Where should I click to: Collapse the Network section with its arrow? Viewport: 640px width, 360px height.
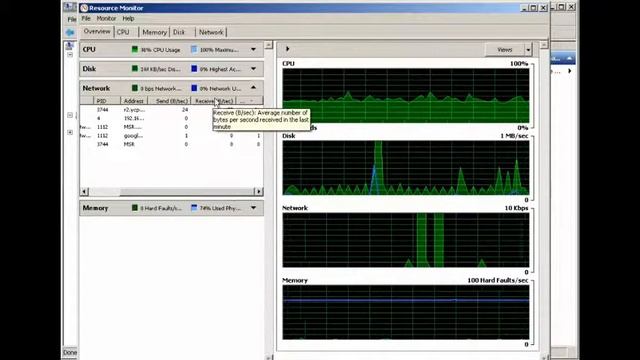[253, 87]
